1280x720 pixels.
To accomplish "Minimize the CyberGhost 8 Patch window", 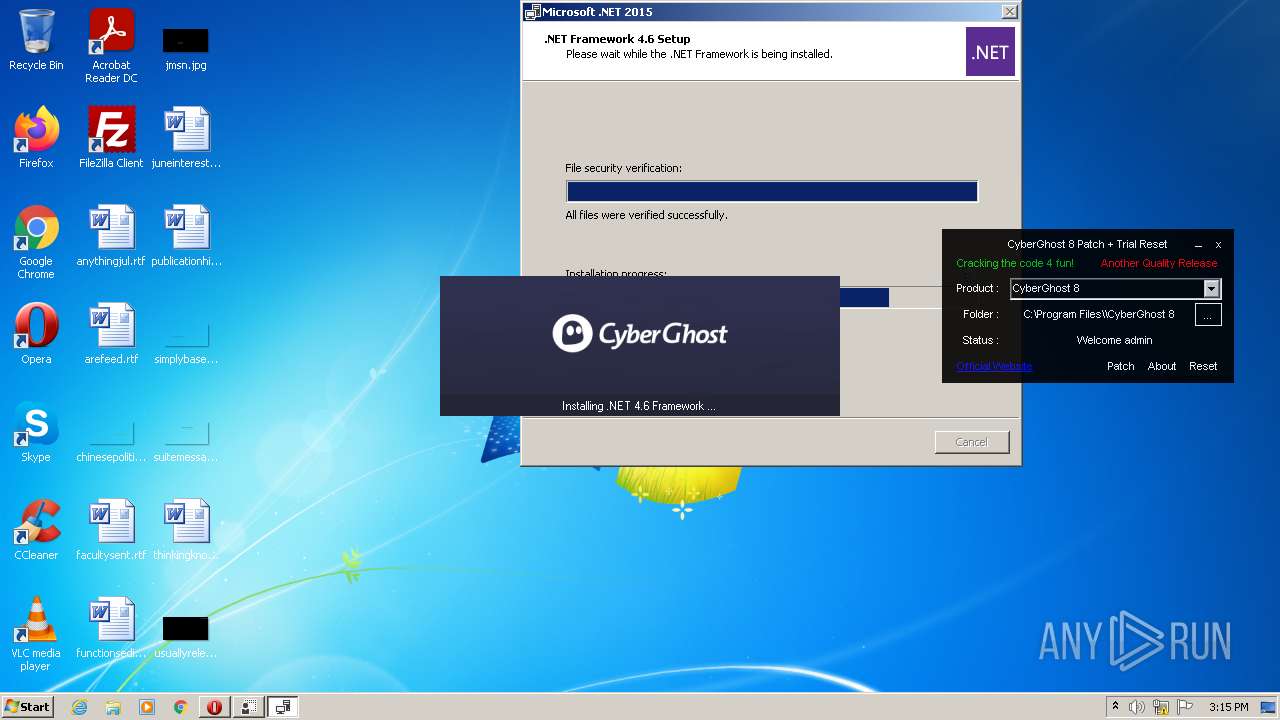I will coord(1198,244).
